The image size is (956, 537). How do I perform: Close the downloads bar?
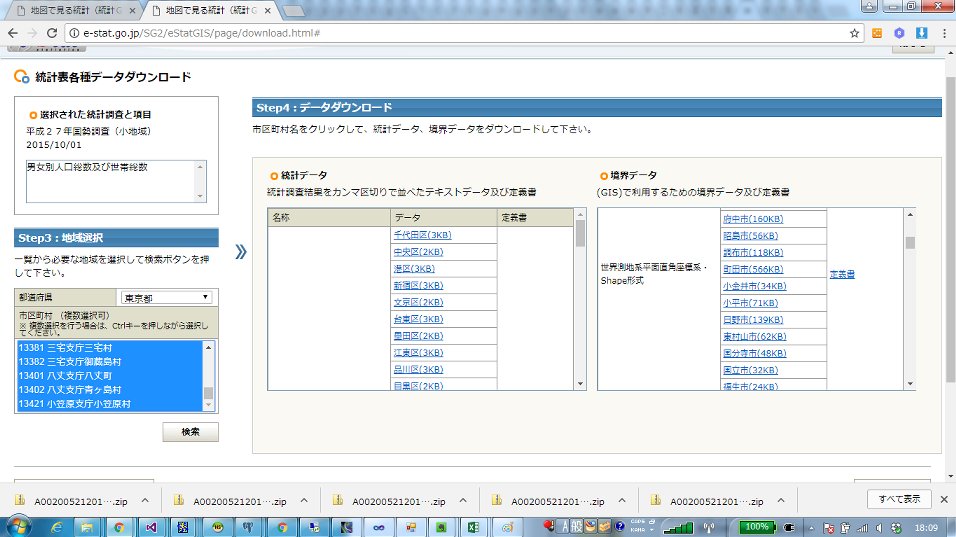944,499
